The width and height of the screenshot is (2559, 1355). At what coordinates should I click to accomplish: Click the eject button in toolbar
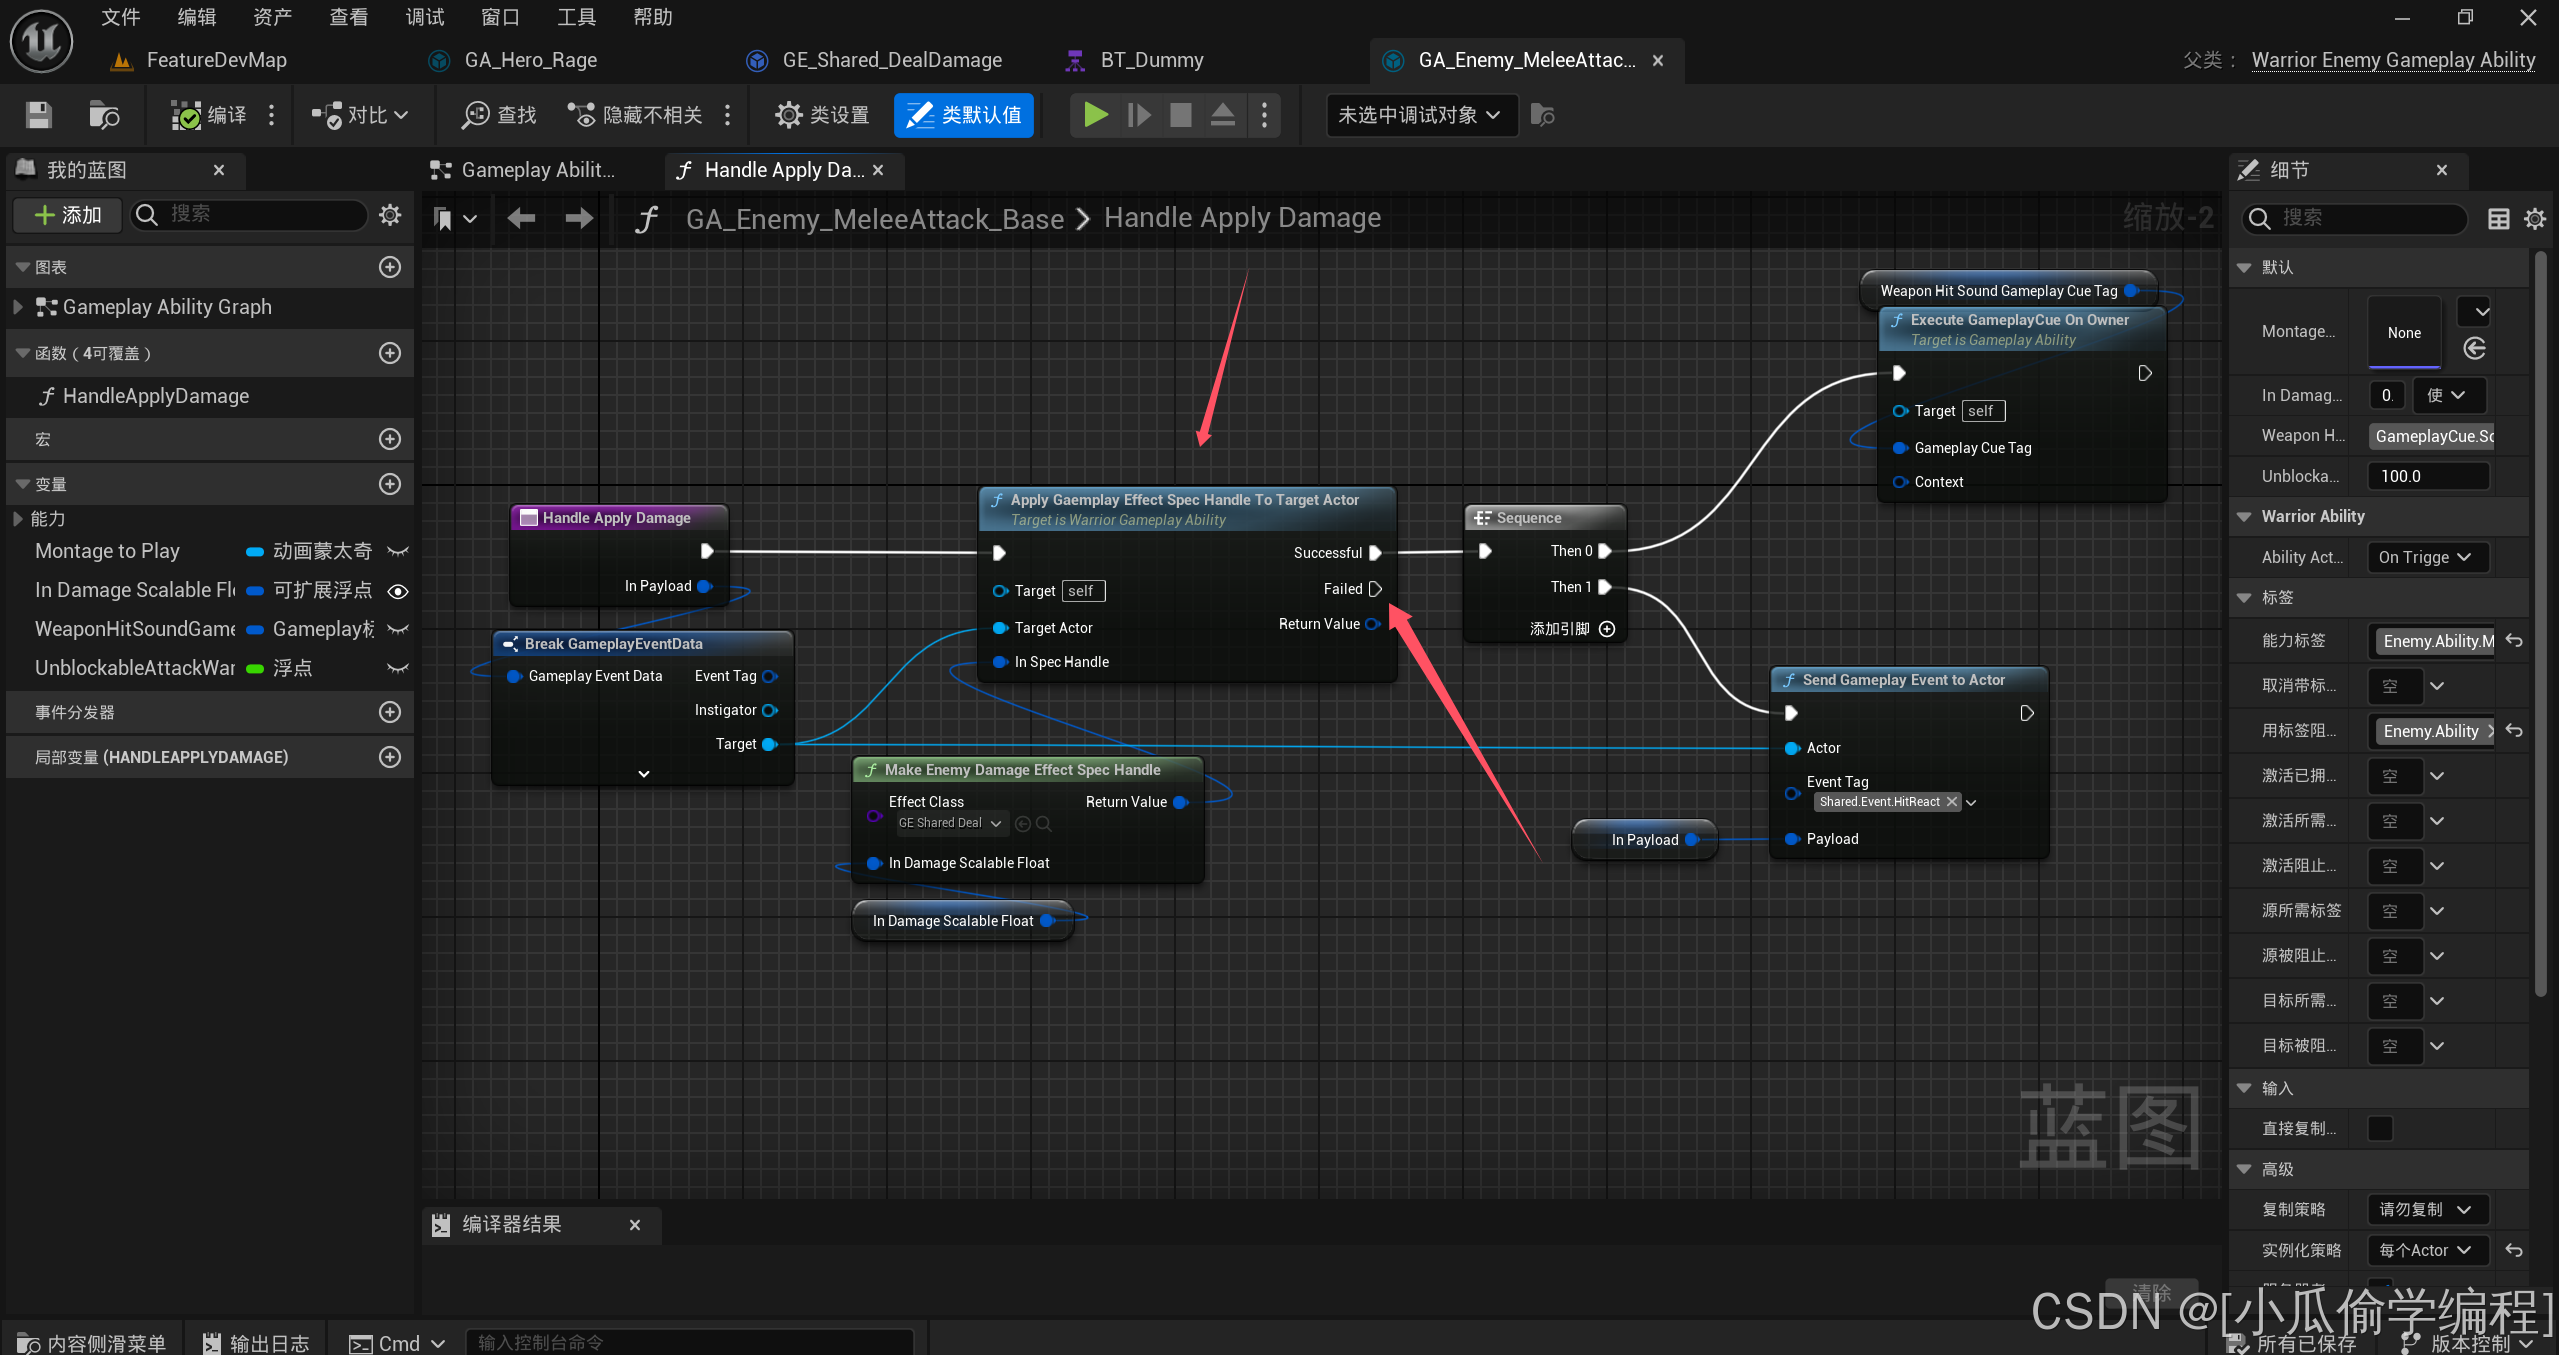coord(1222,115)
